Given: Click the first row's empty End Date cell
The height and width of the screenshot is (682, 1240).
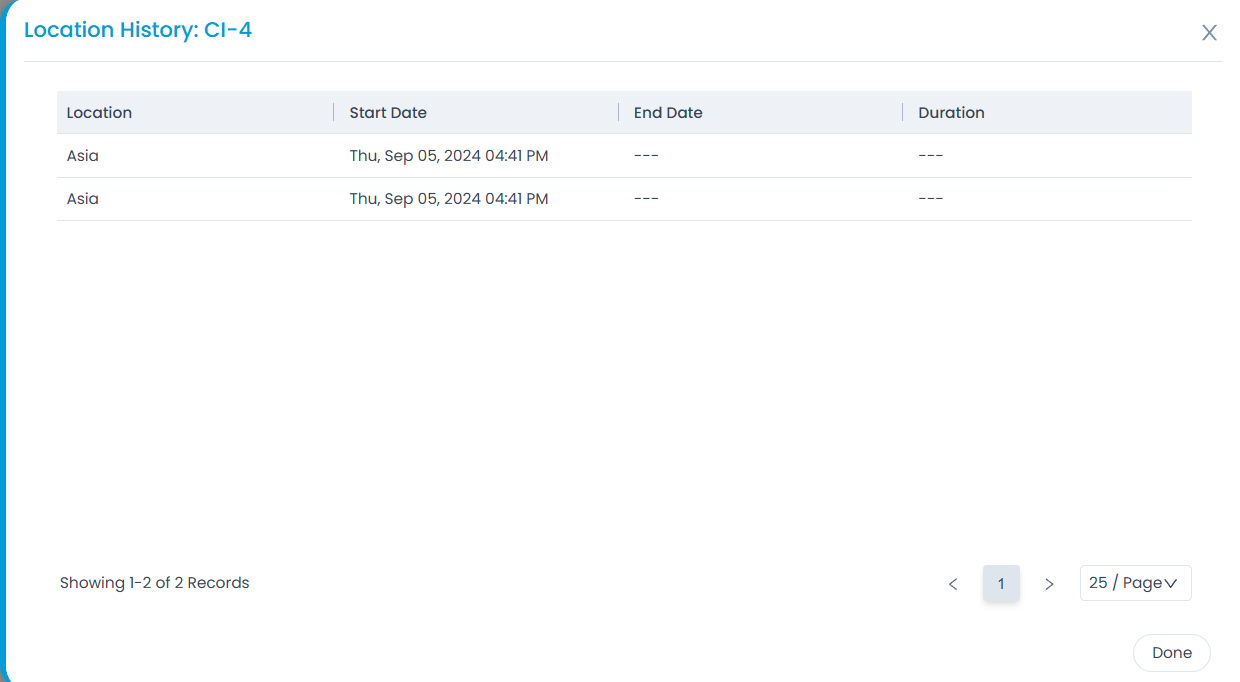Looking at the screenshot, I should pos(646,156).
